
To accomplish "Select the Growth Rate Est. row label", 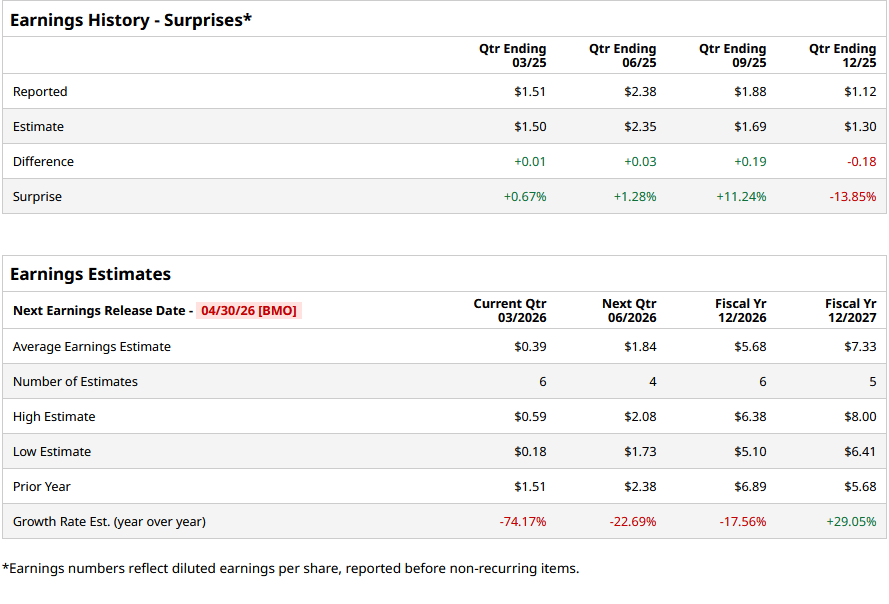I will (x=109, y=522).
